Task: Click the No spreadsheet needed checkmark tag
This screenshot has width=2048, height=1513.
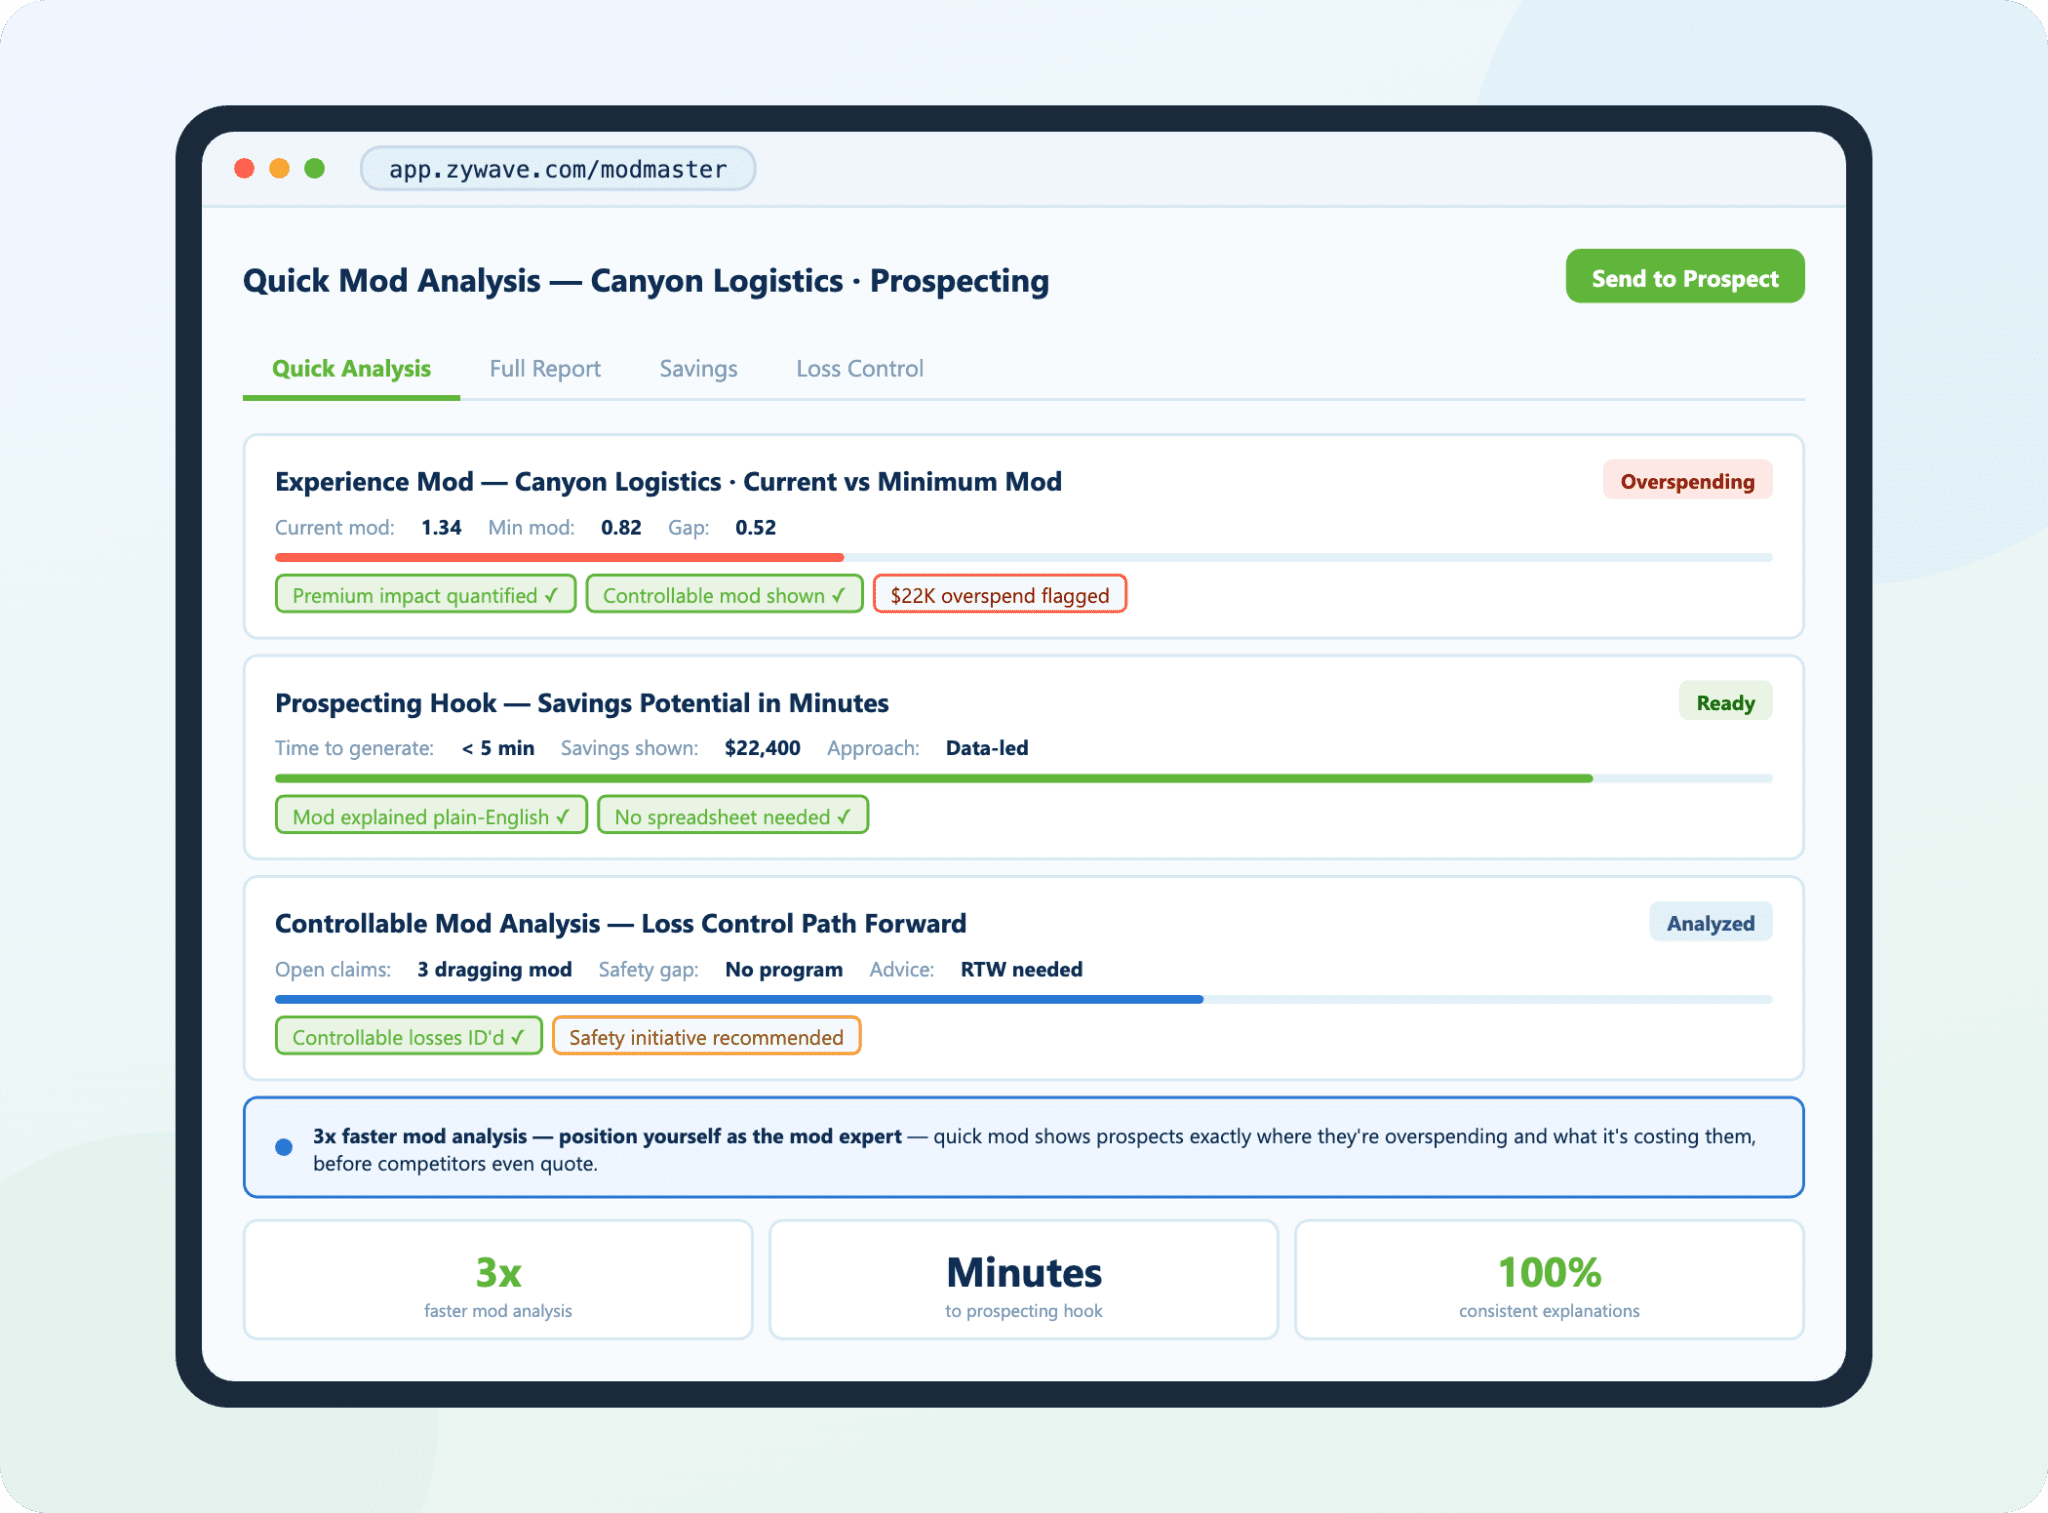Action: pyautogui.click(x=732, y=816)
